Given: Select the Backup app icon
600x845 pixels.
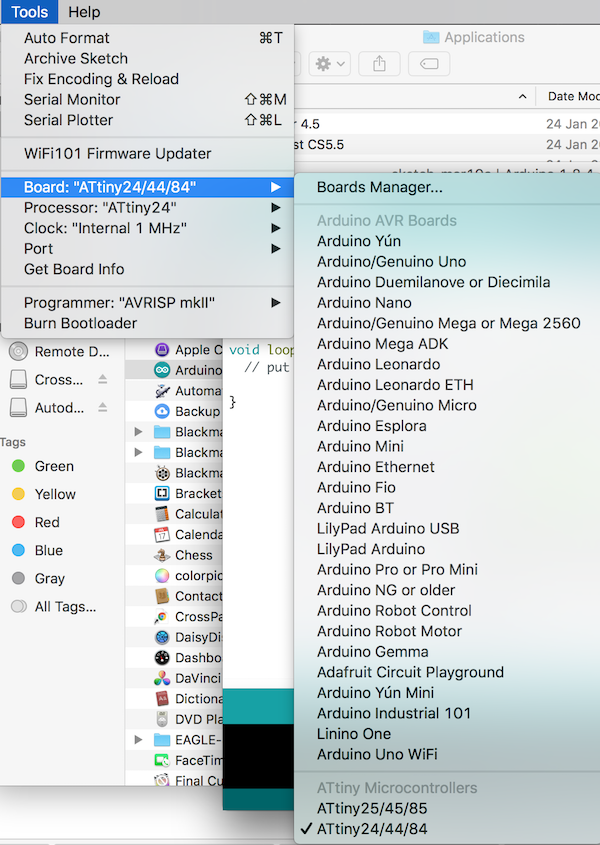Looking at the screenshot, I should click(x=162, y=411).
